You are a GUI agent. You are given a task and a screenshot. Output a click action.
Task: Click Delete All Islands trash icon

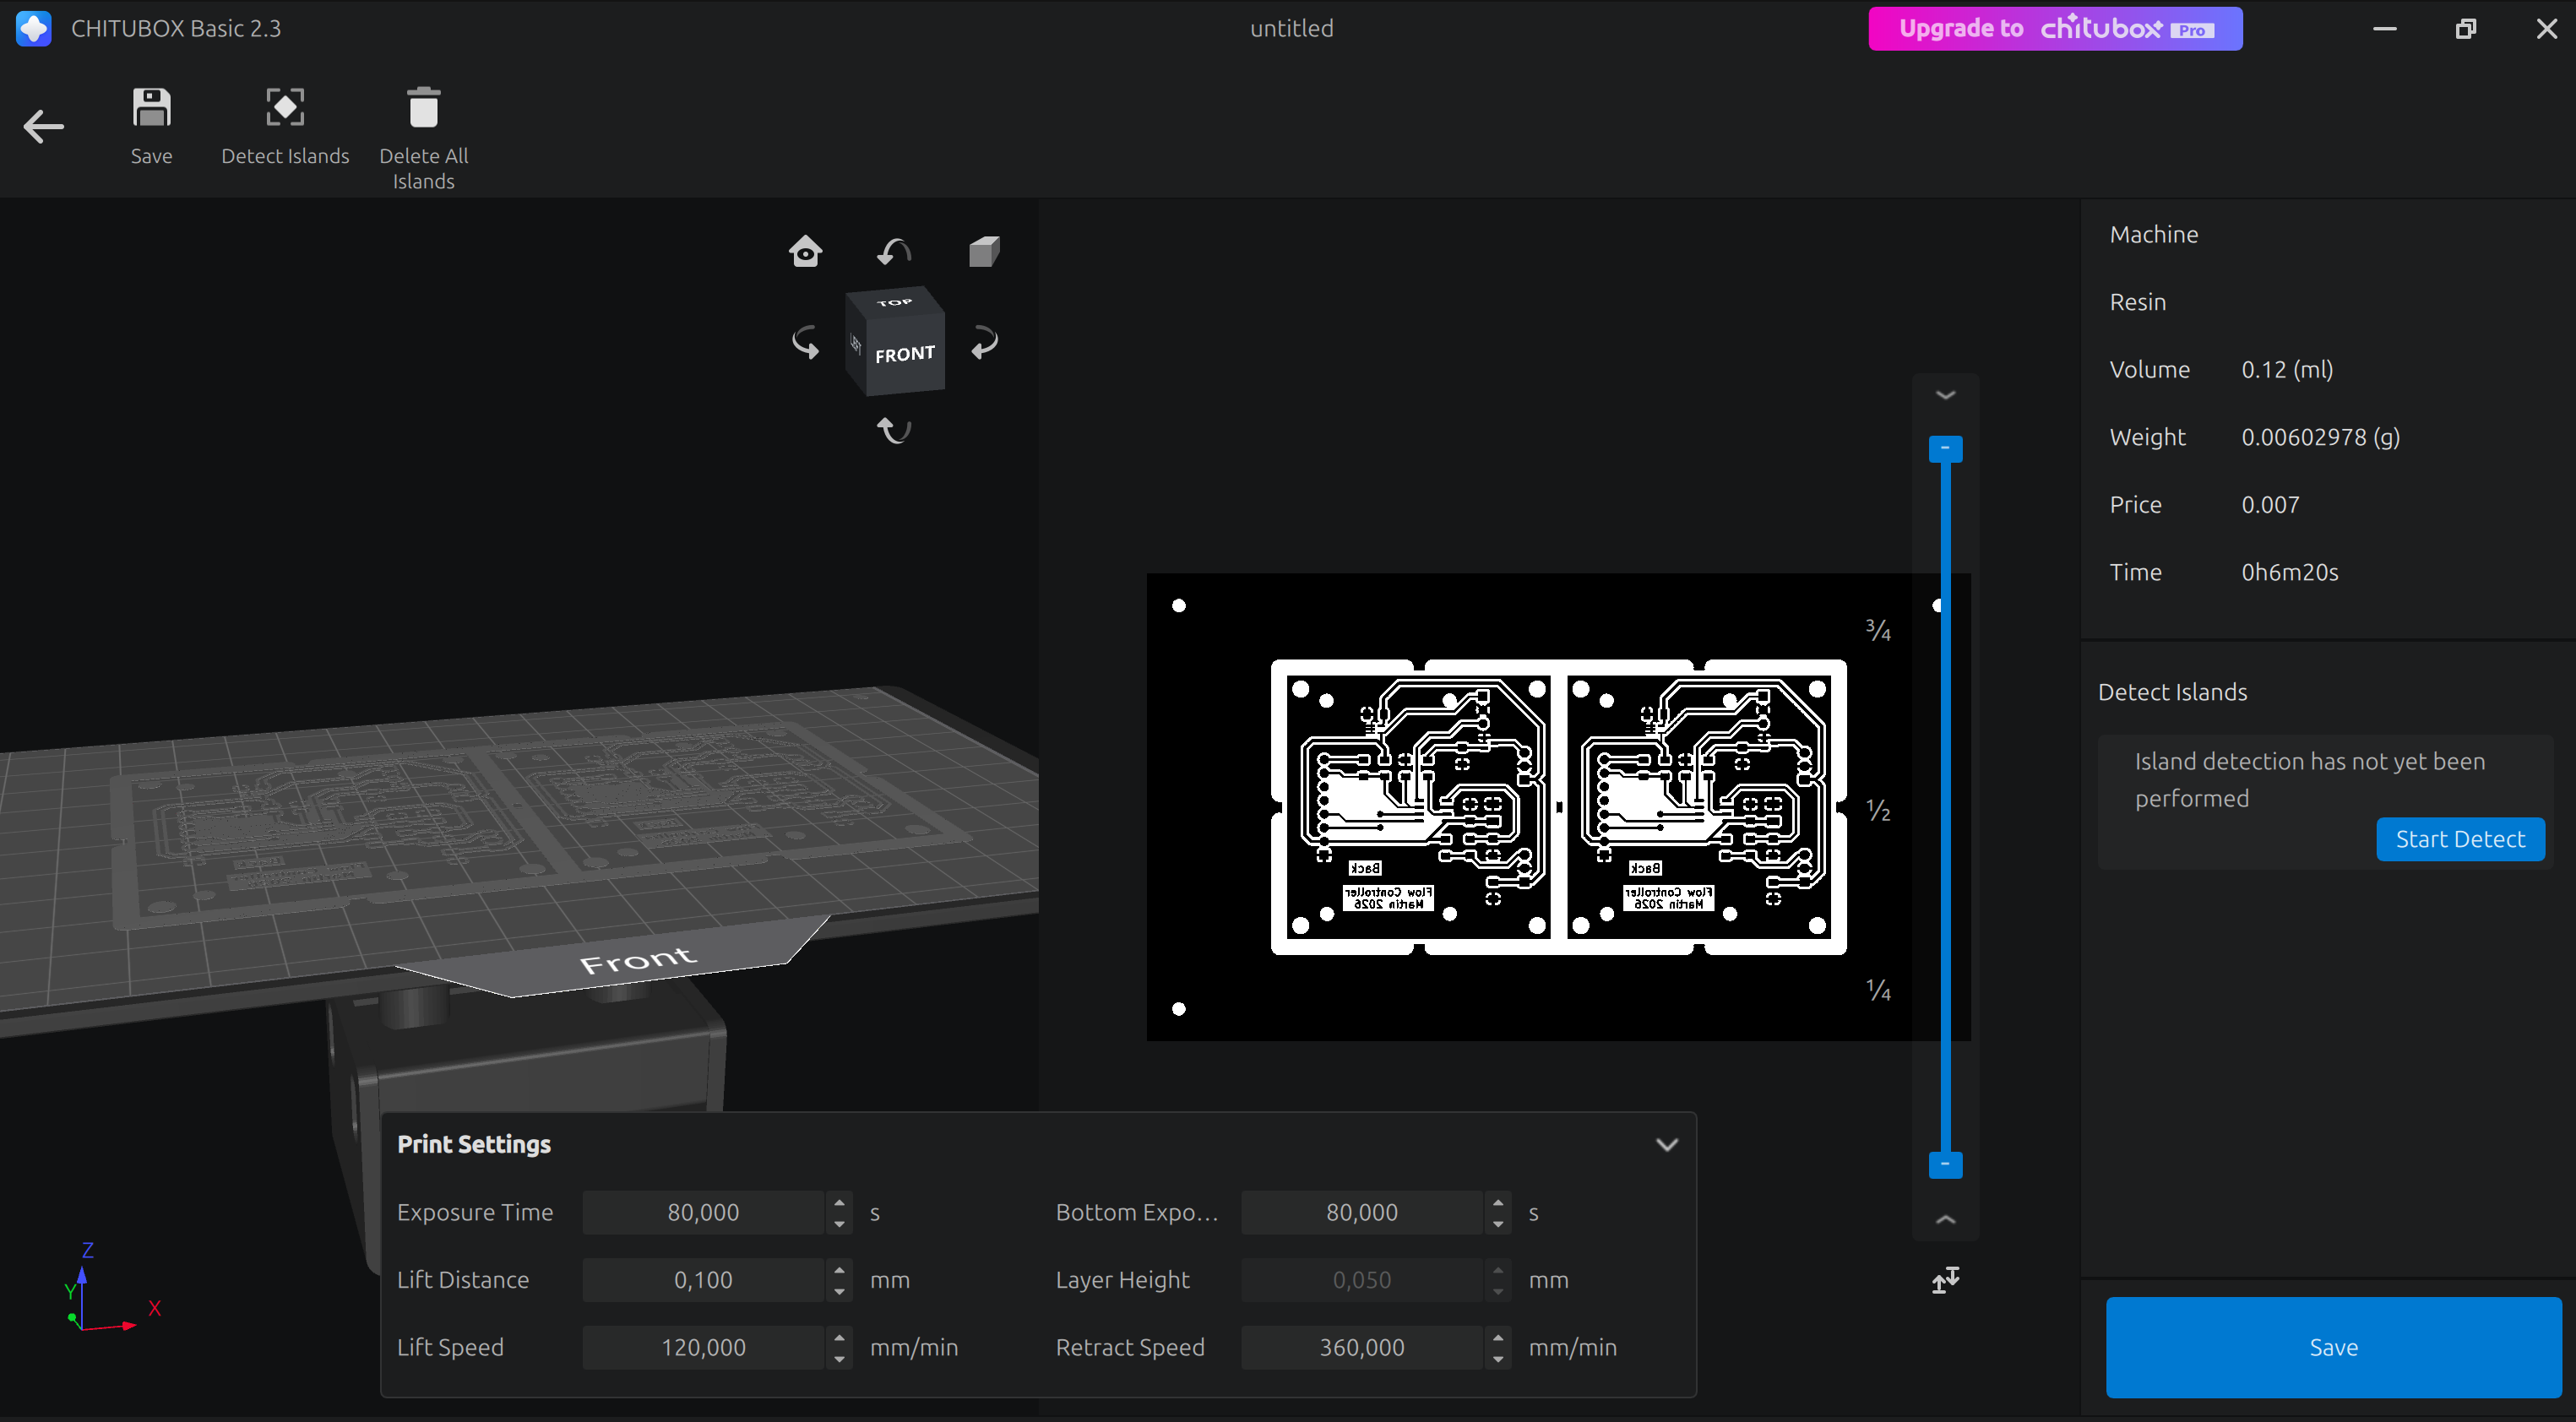point(423,108)
